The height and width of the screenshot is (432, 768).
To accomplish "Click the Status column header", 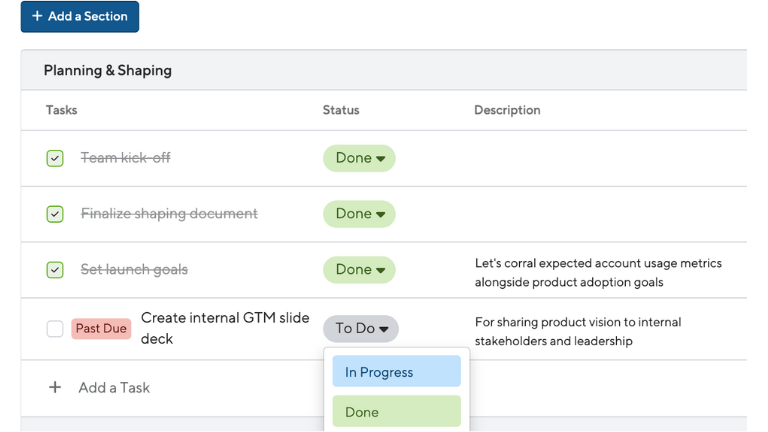I will (341, 110).
